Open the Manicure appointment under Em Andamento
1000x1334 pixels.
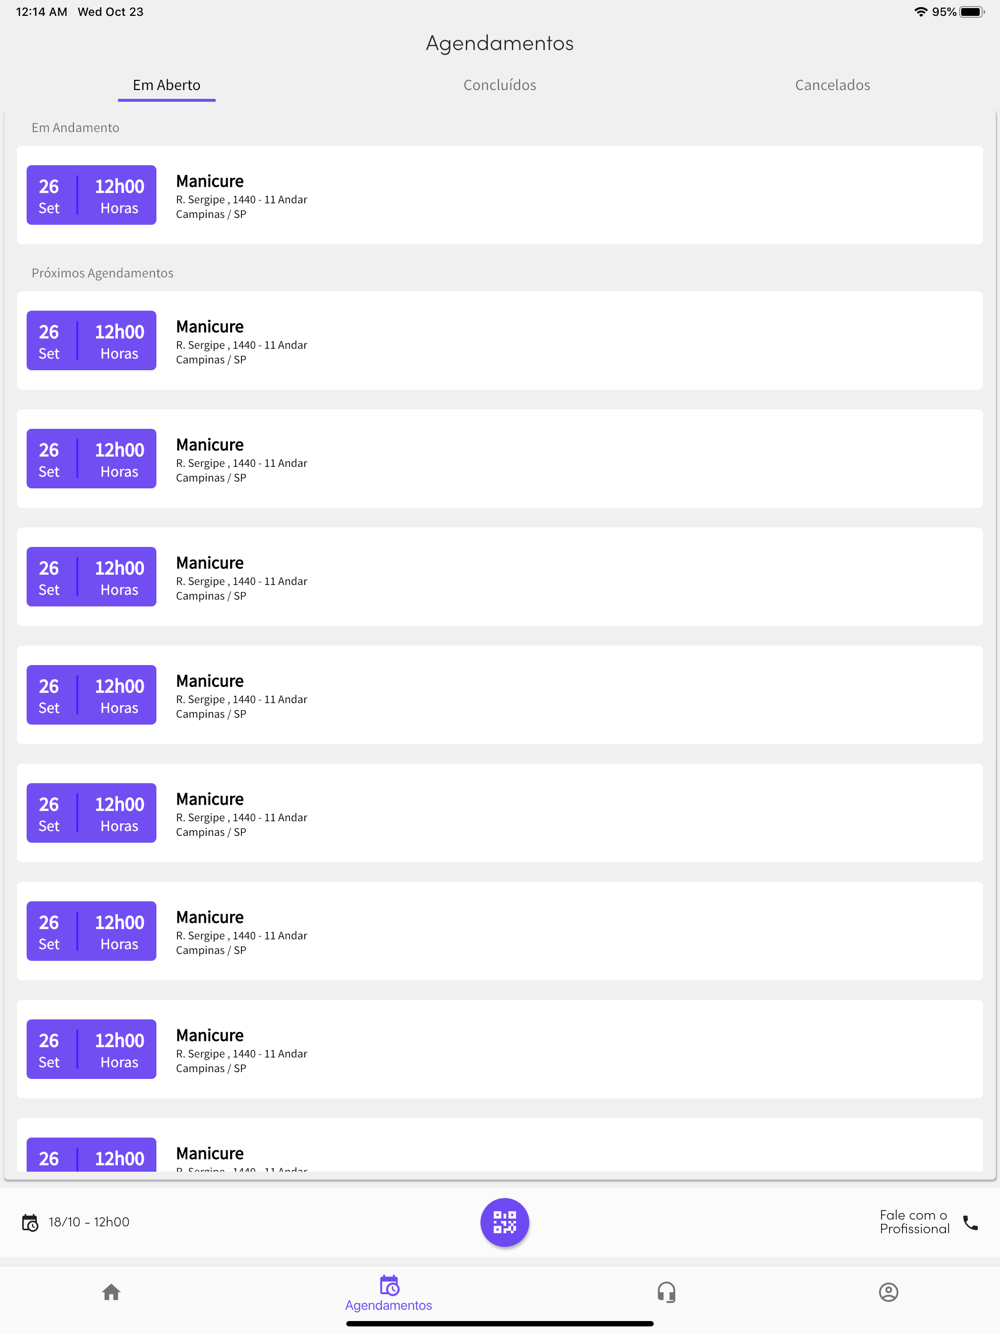[500, 195]
